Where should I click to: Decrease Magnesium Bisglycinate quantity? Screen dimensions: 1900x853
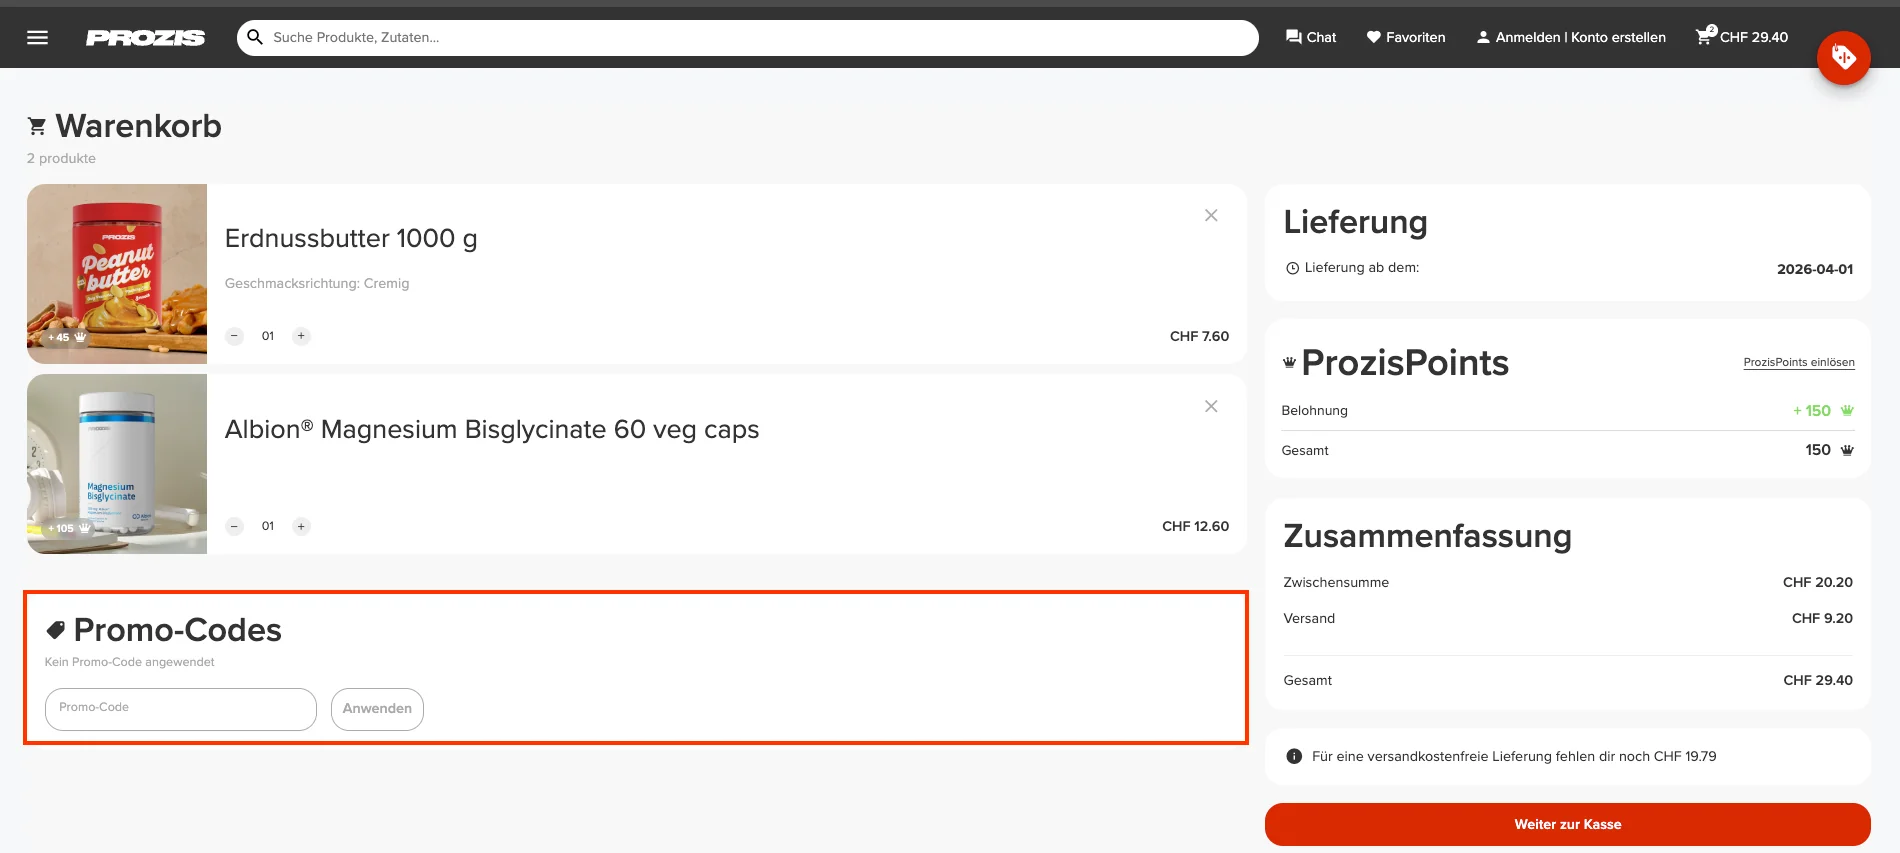tap(234, 526)
